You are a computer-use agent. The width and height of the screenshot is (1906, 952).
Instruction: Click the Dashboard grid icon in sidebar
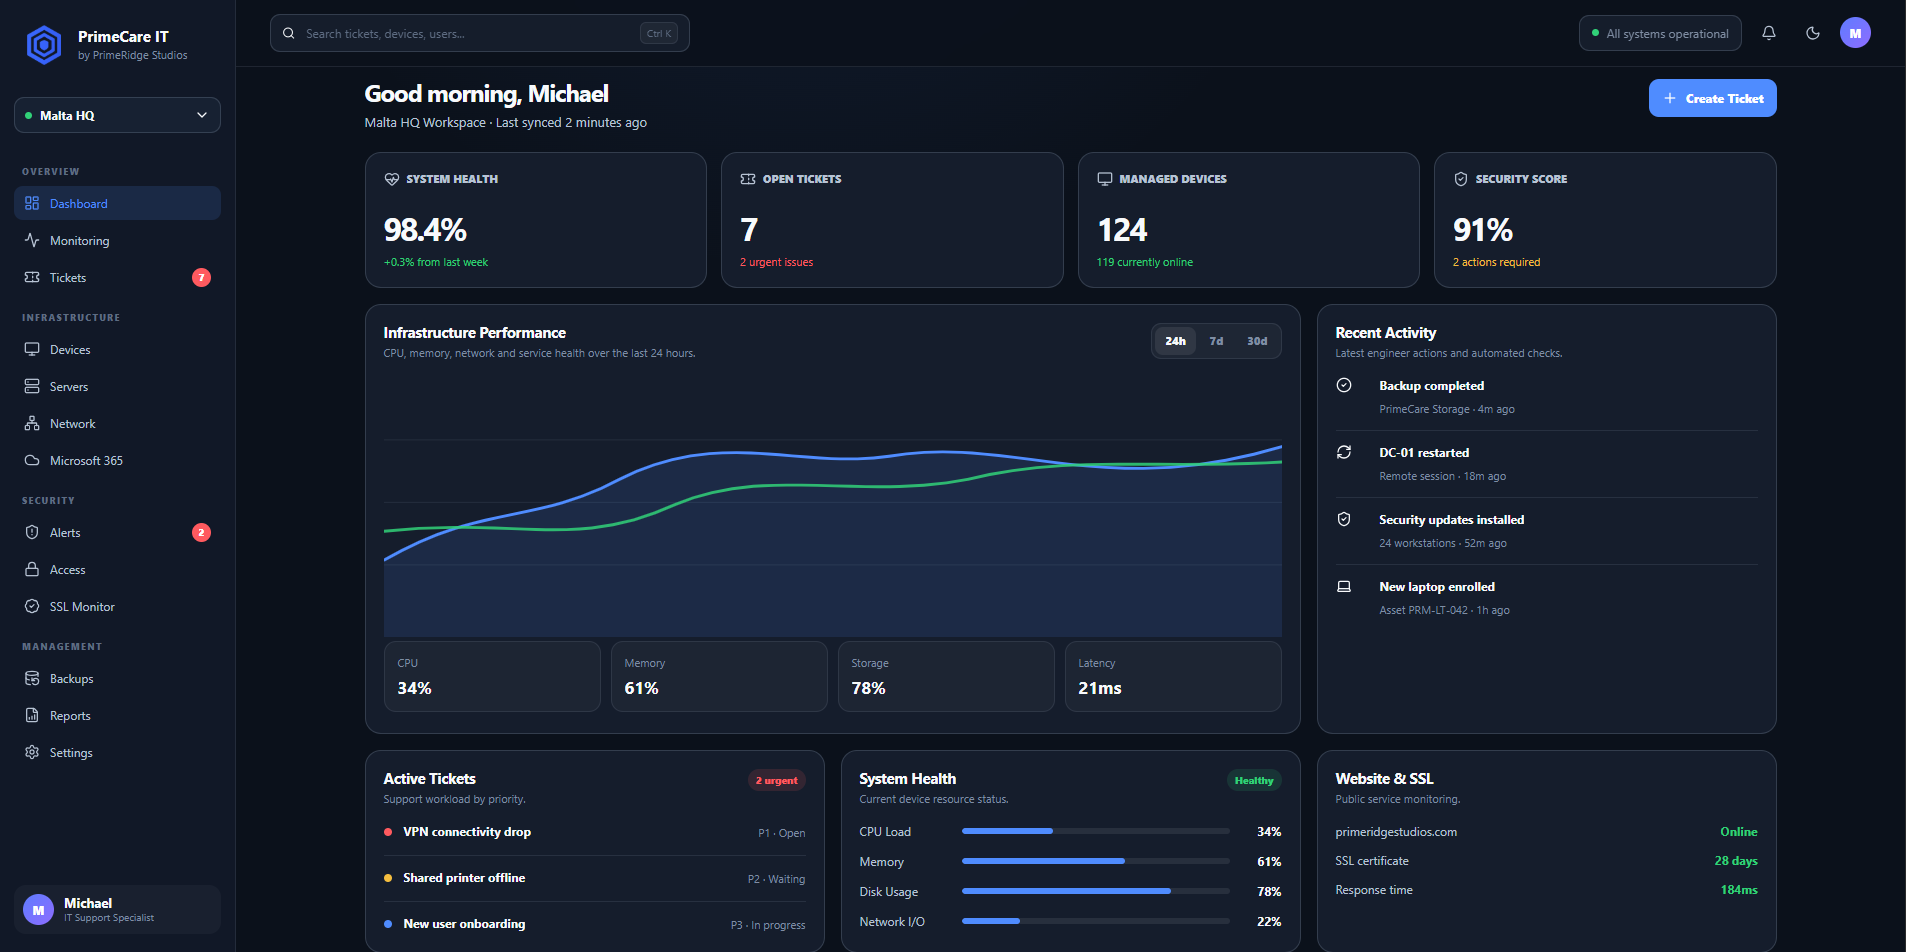(32, 203)
